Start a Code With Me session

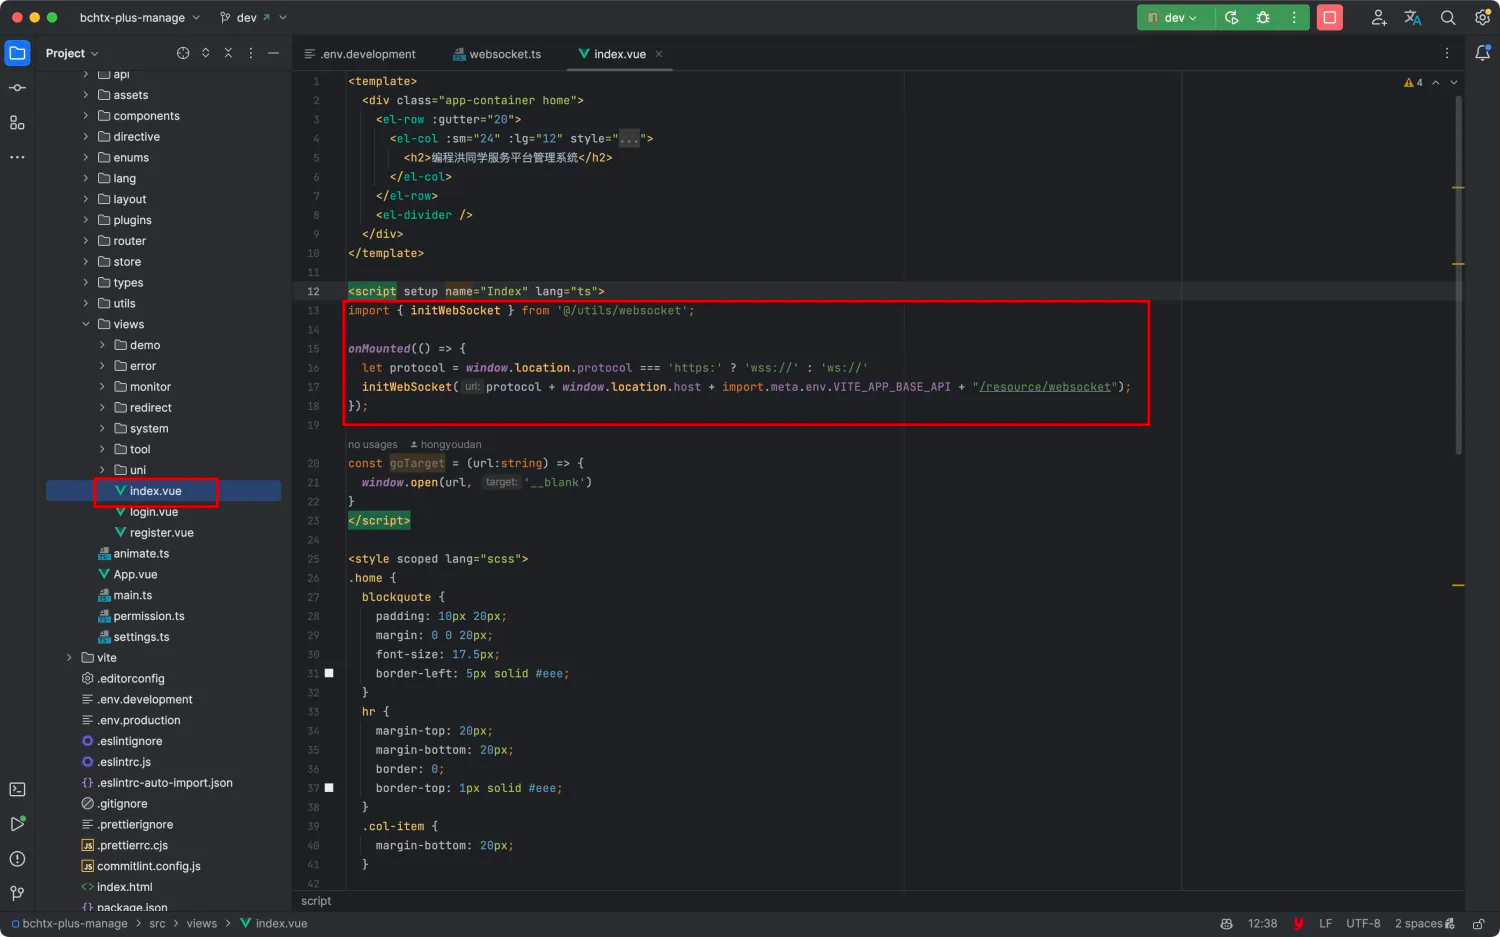pyautogui.click(x=1378, y=17)
